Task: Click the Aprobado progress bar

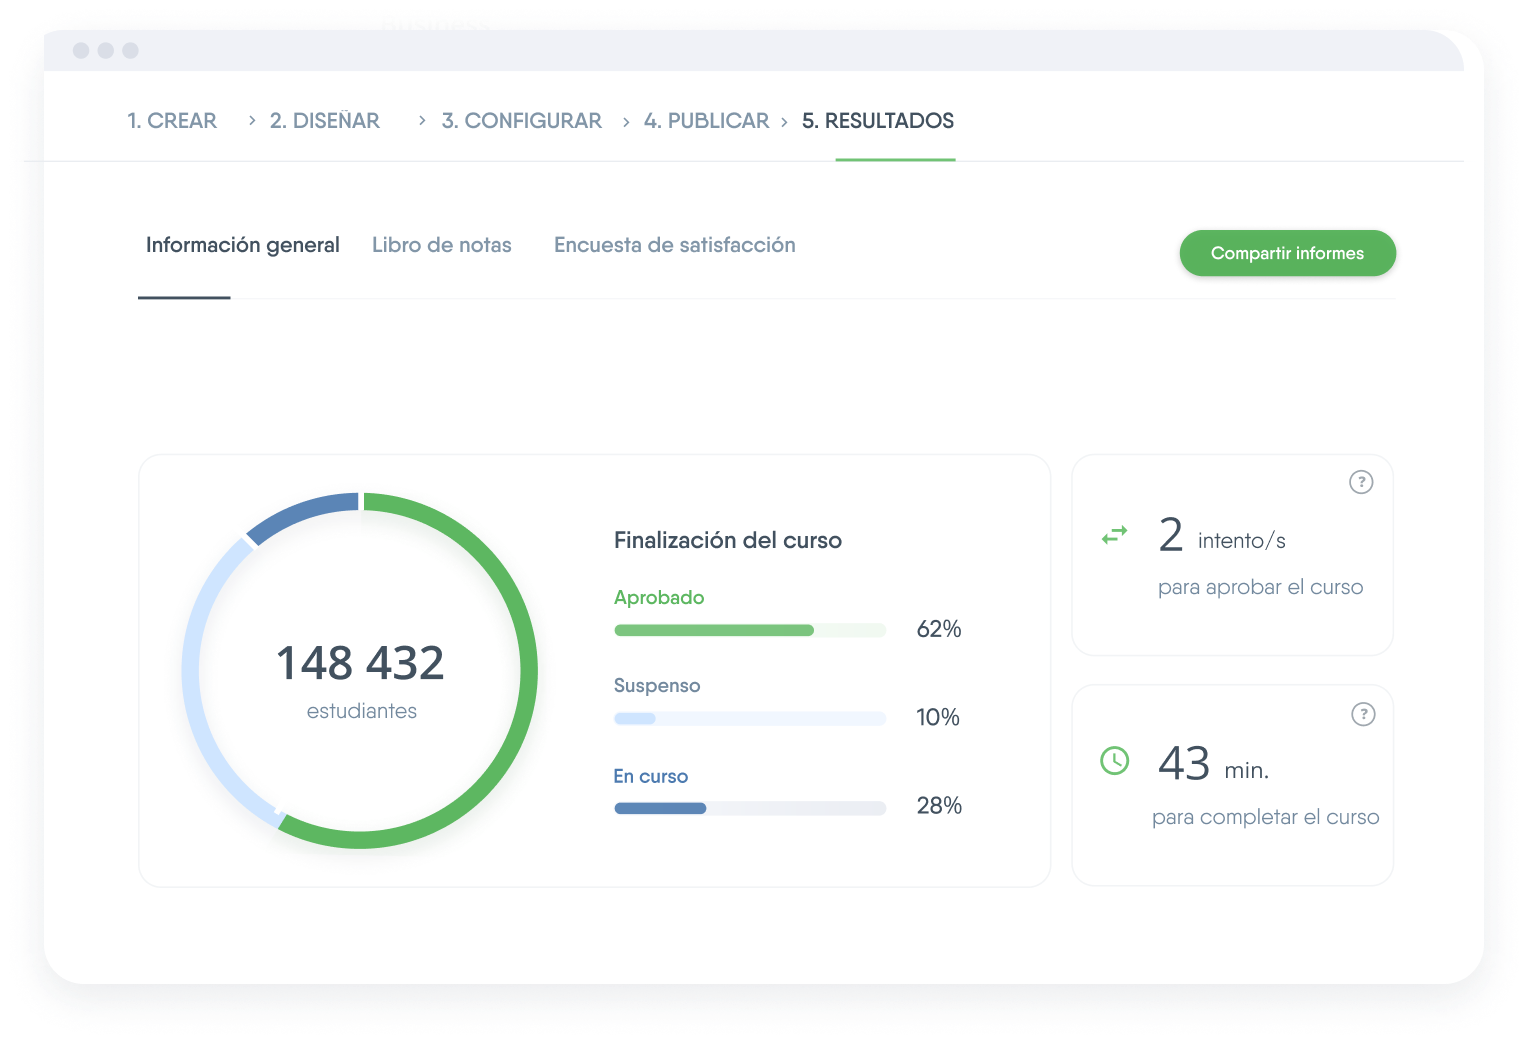Action: [x=750, y=630]
